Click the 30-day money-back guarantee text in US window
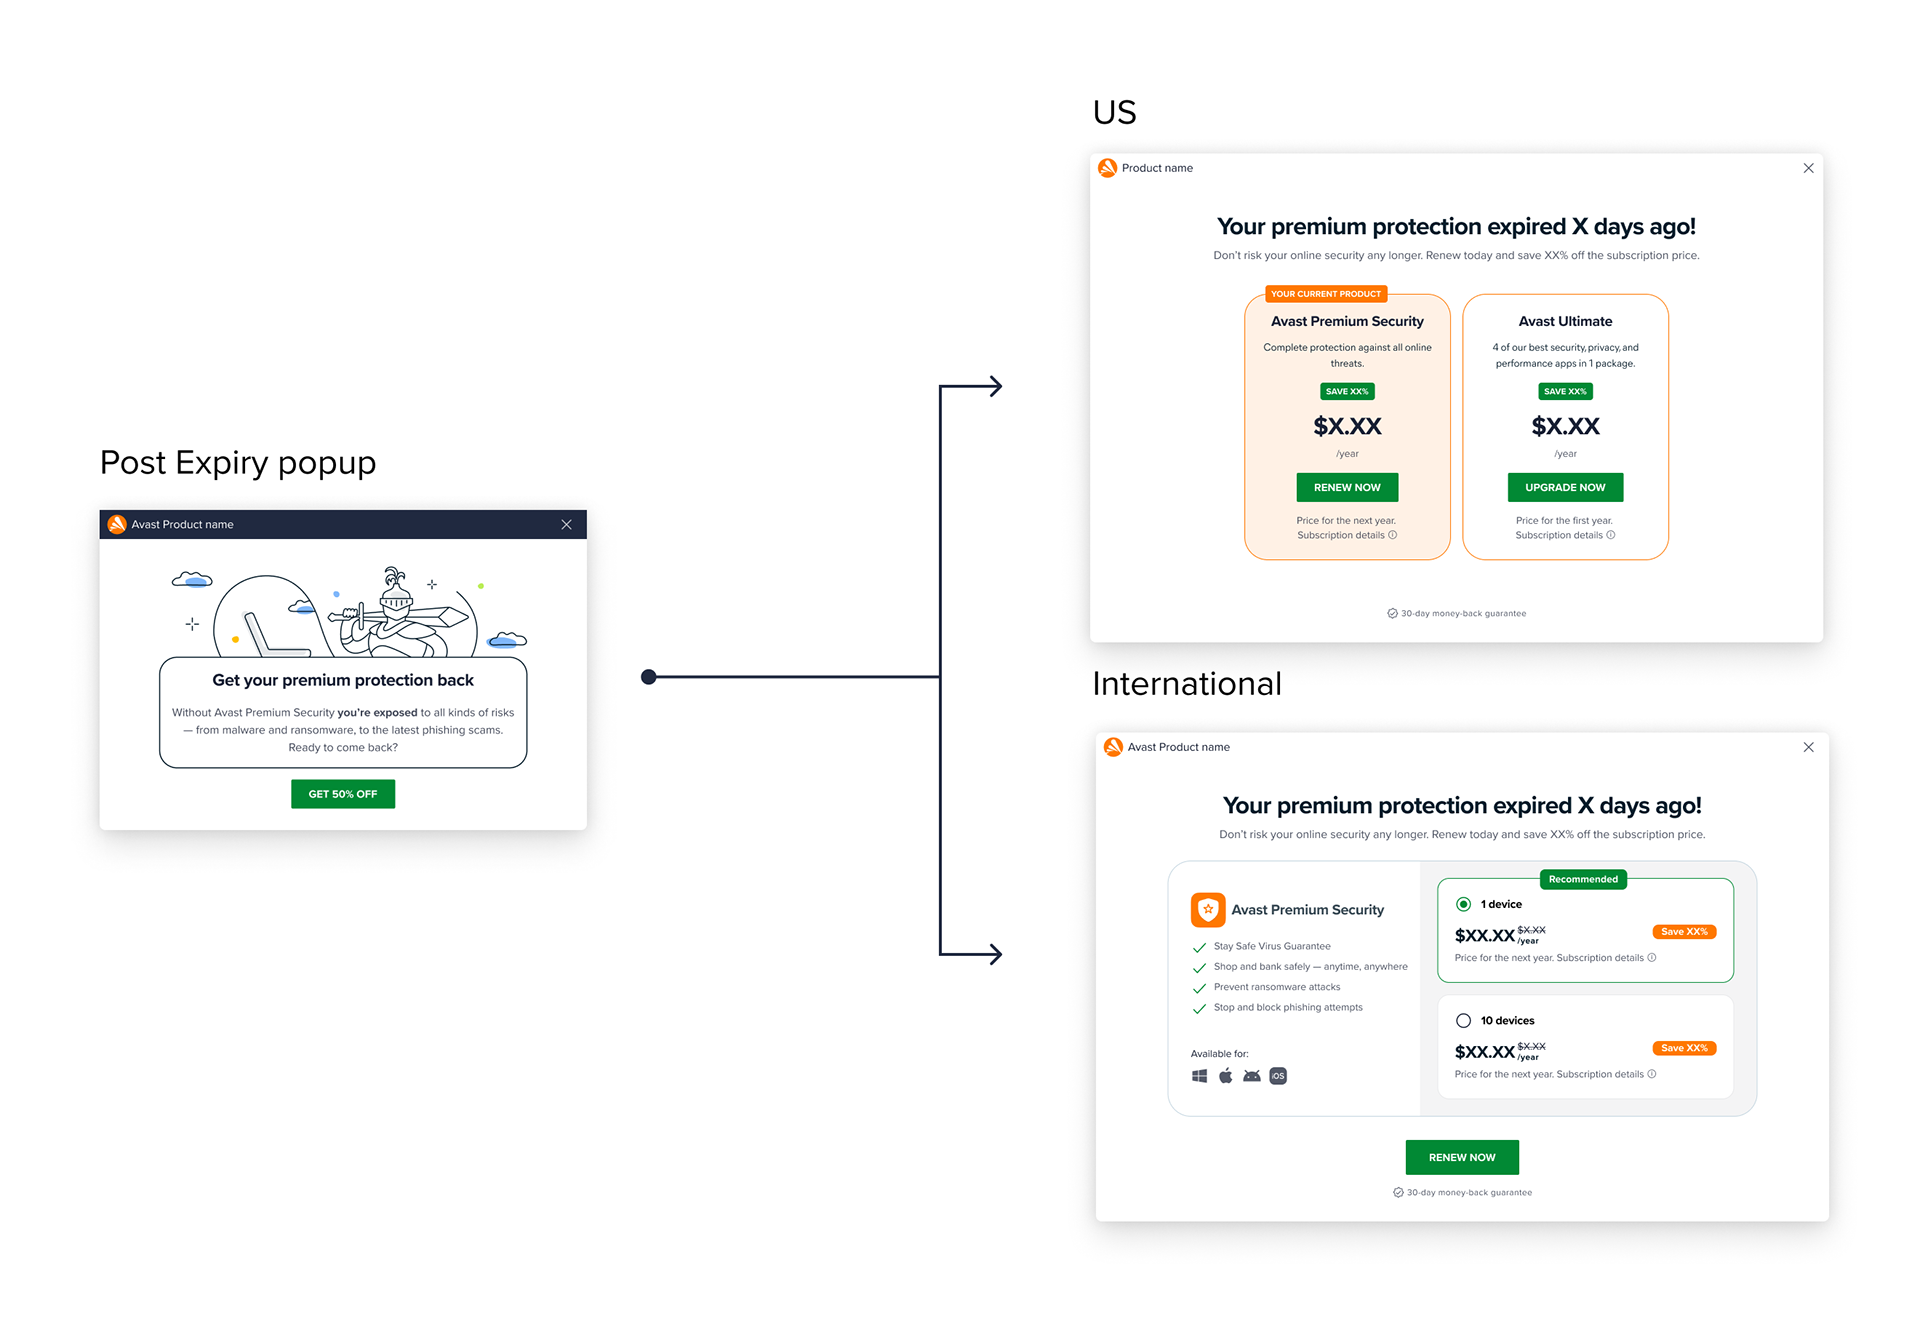The height and width of the screenshot is (1340, 1920). point(1462,614)
